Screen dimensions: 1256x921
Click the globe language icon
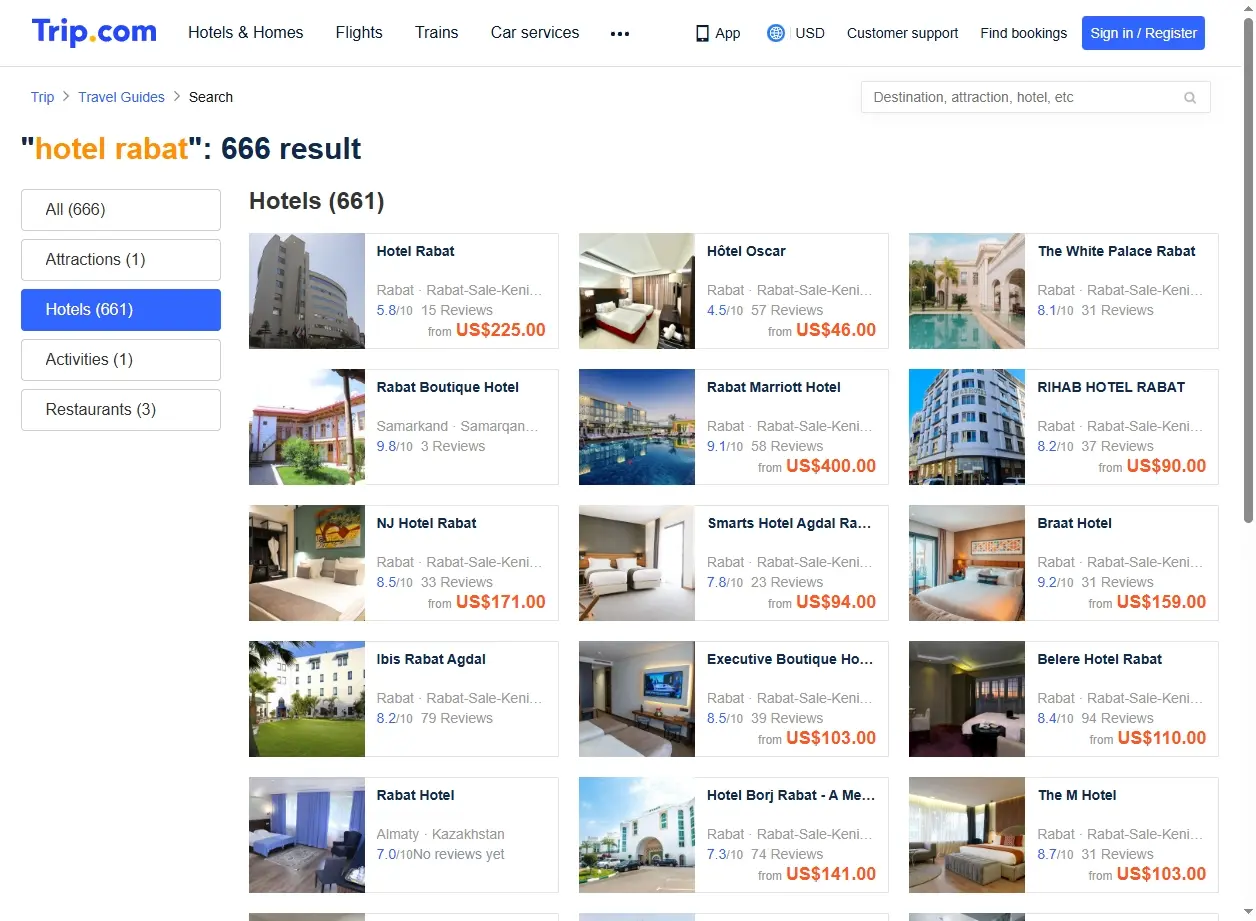(776, 33)
